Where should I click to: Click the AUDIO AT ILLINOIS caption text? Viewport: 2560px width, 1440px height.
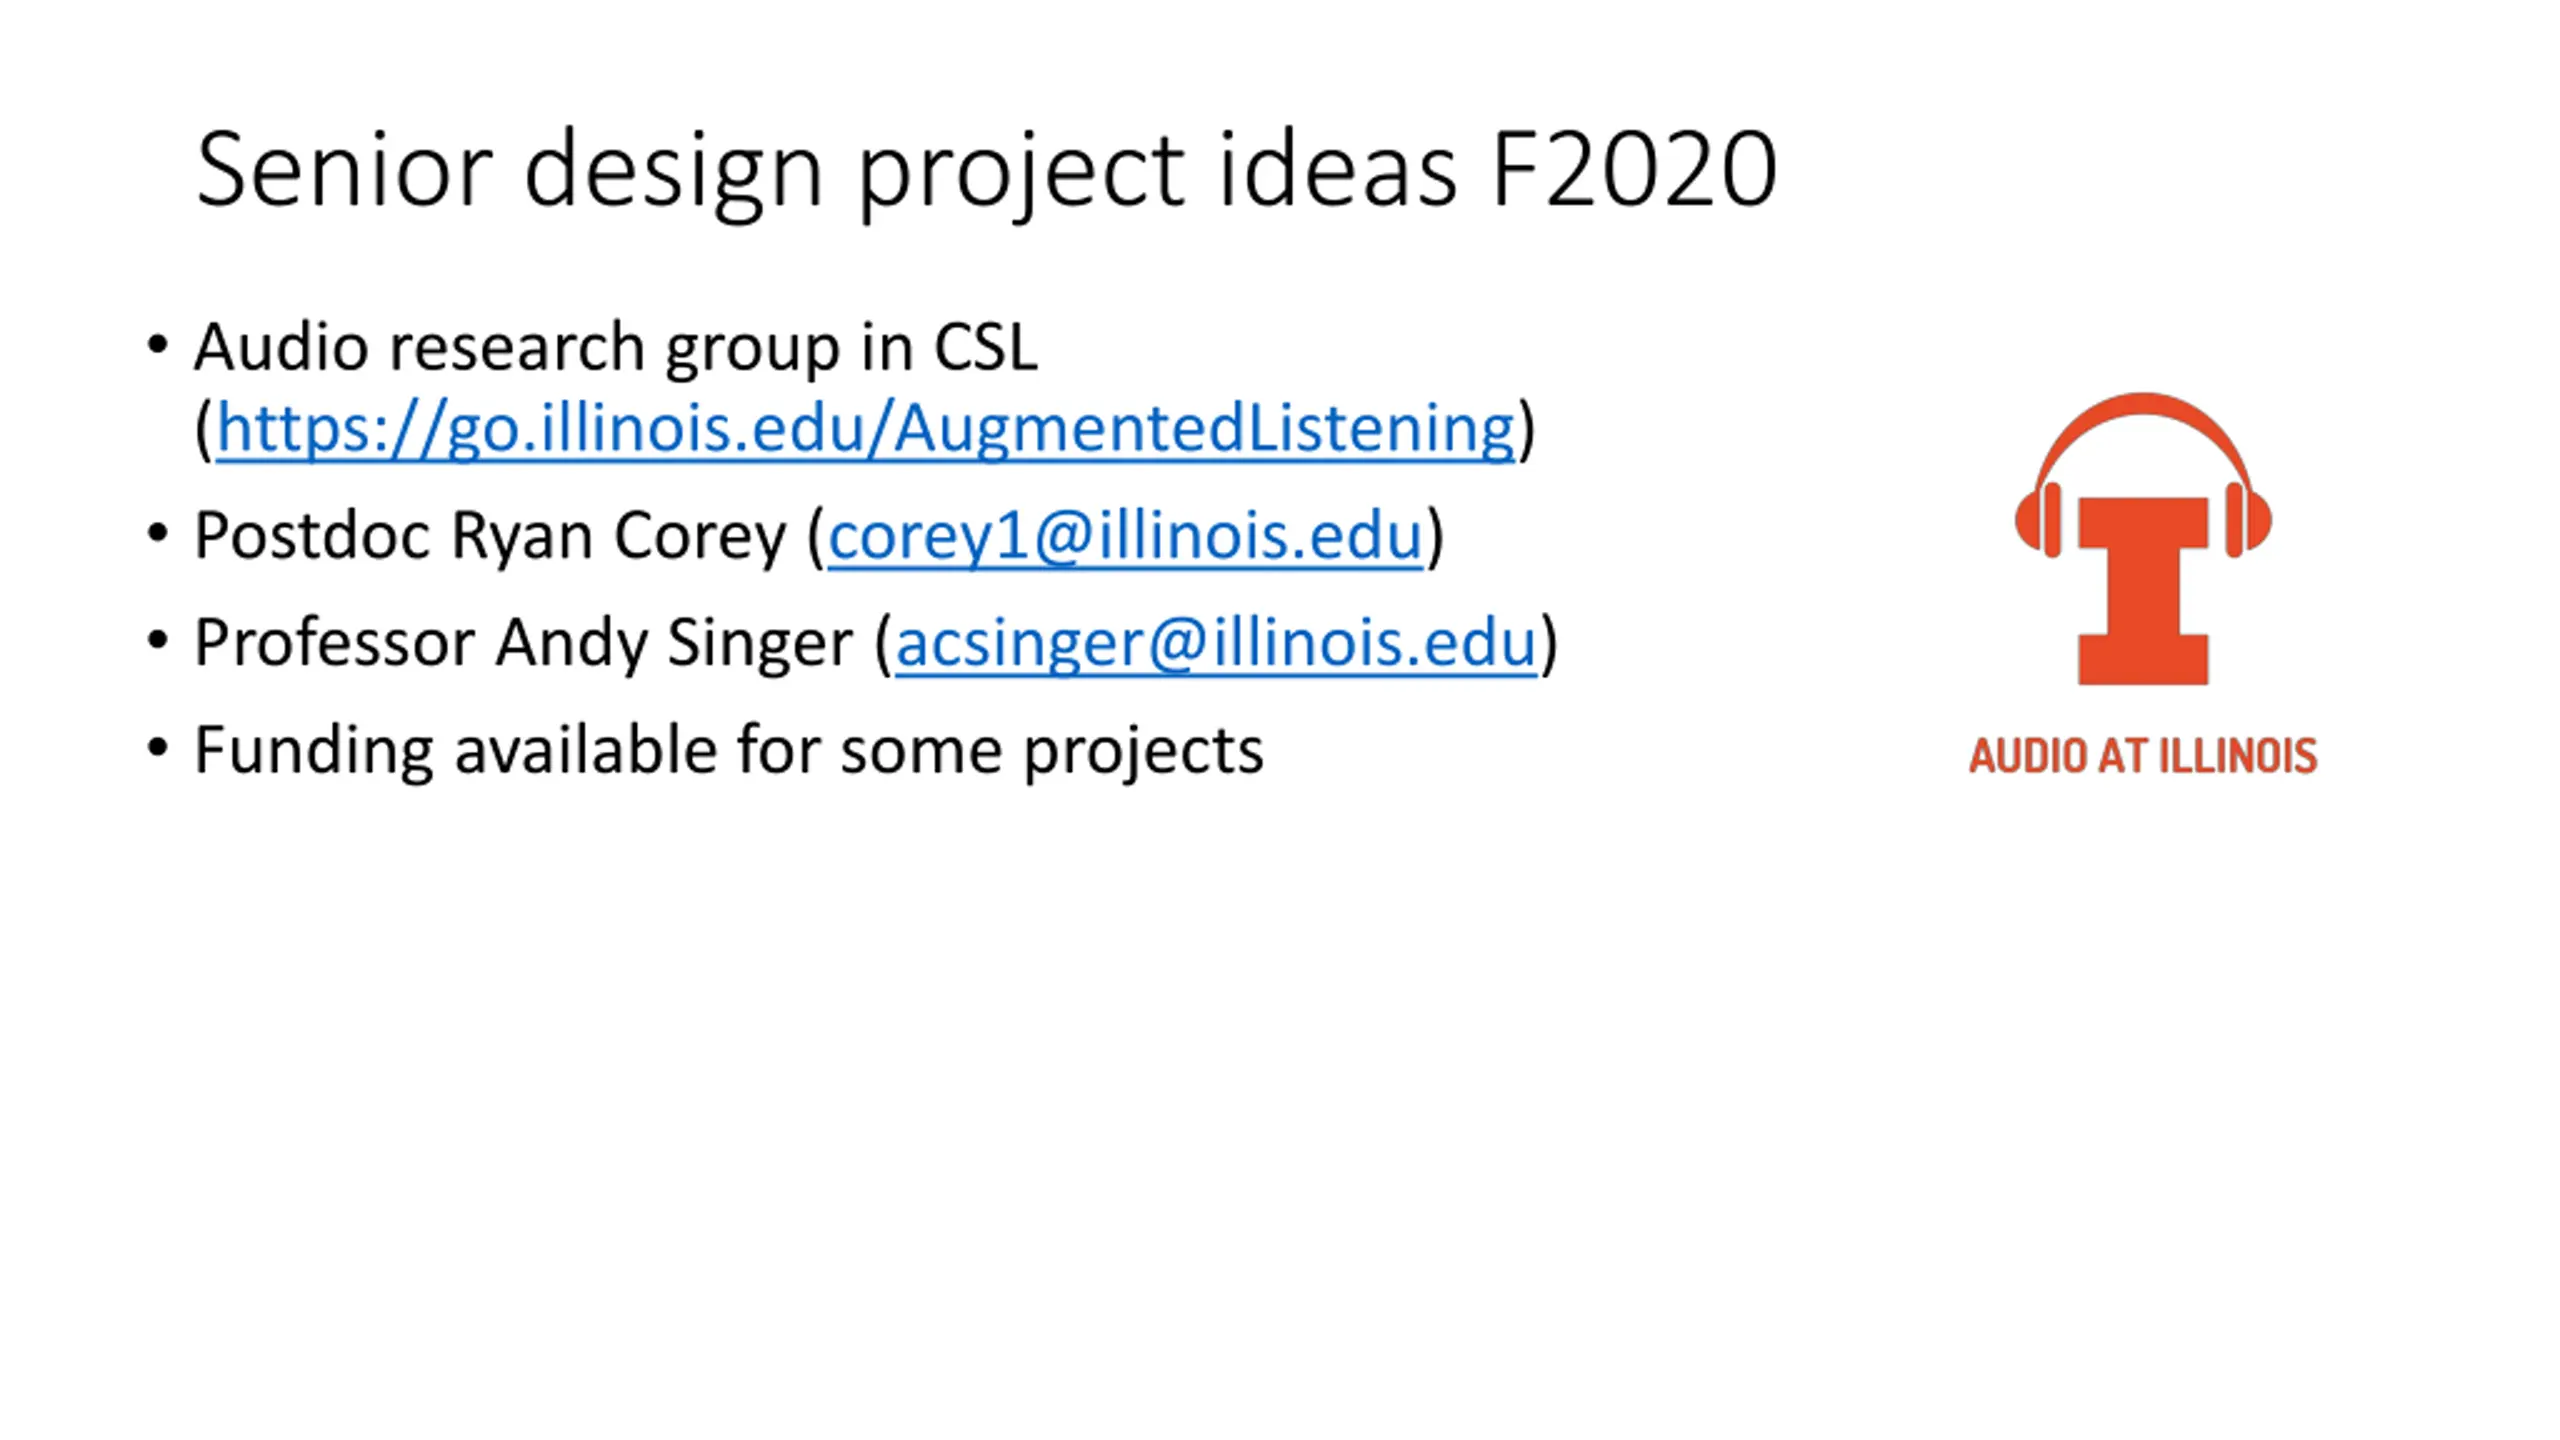(2143, 756)
